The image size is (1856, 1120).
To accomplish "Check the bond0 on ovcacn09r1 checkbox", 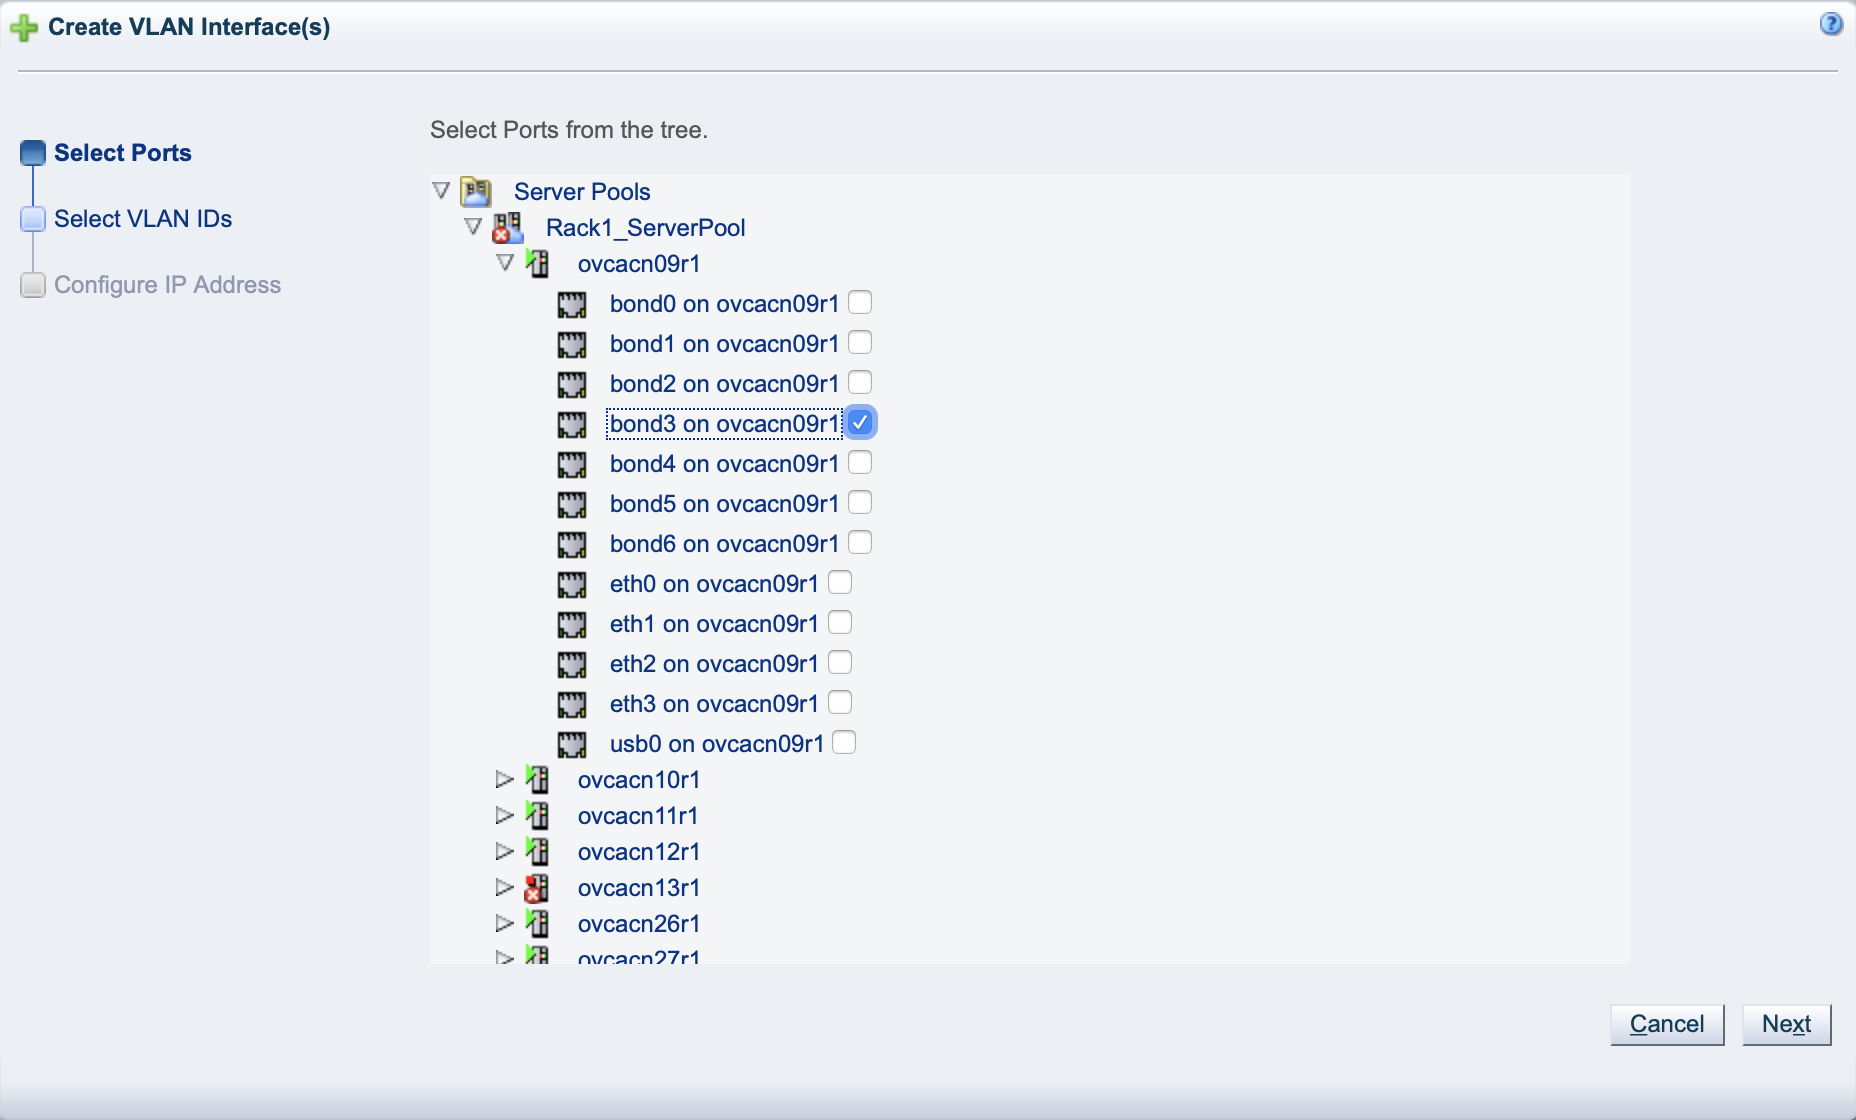I will point(860,302).
